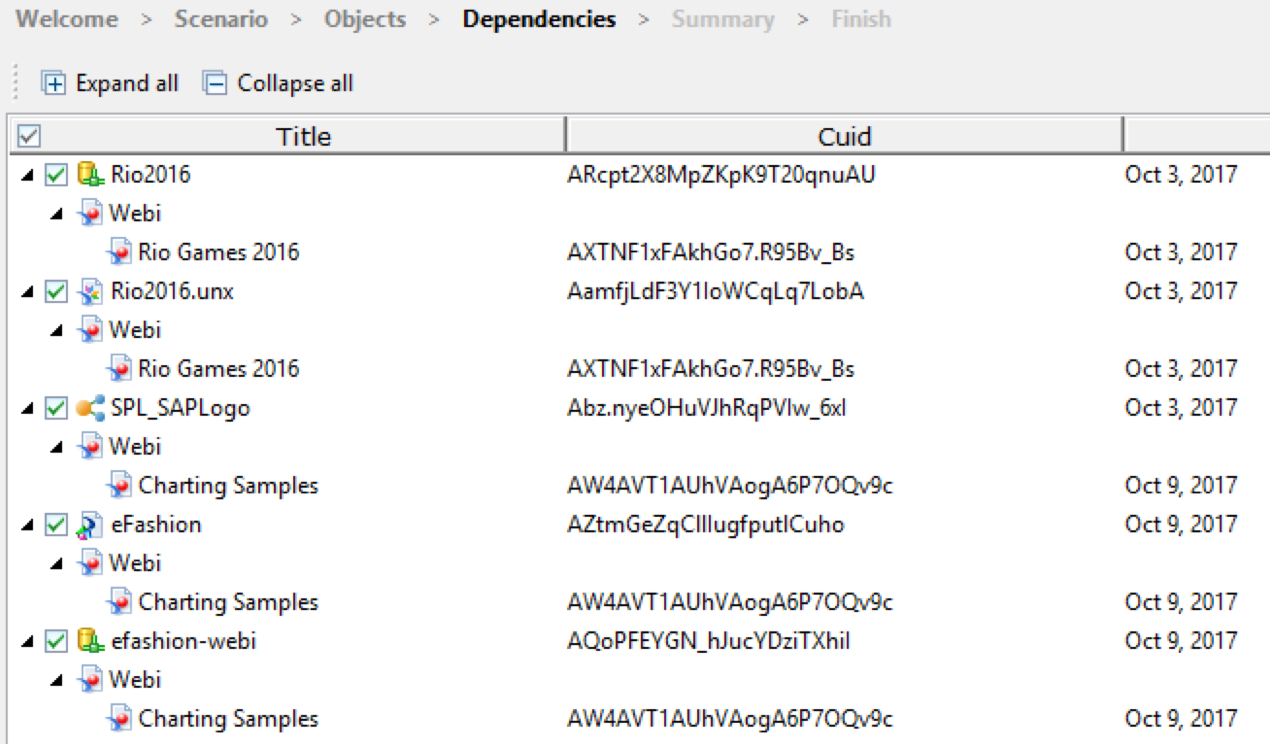Go to the Objects wizard step
Viewport: 1270px width, 744px height.
pos(365,19)
